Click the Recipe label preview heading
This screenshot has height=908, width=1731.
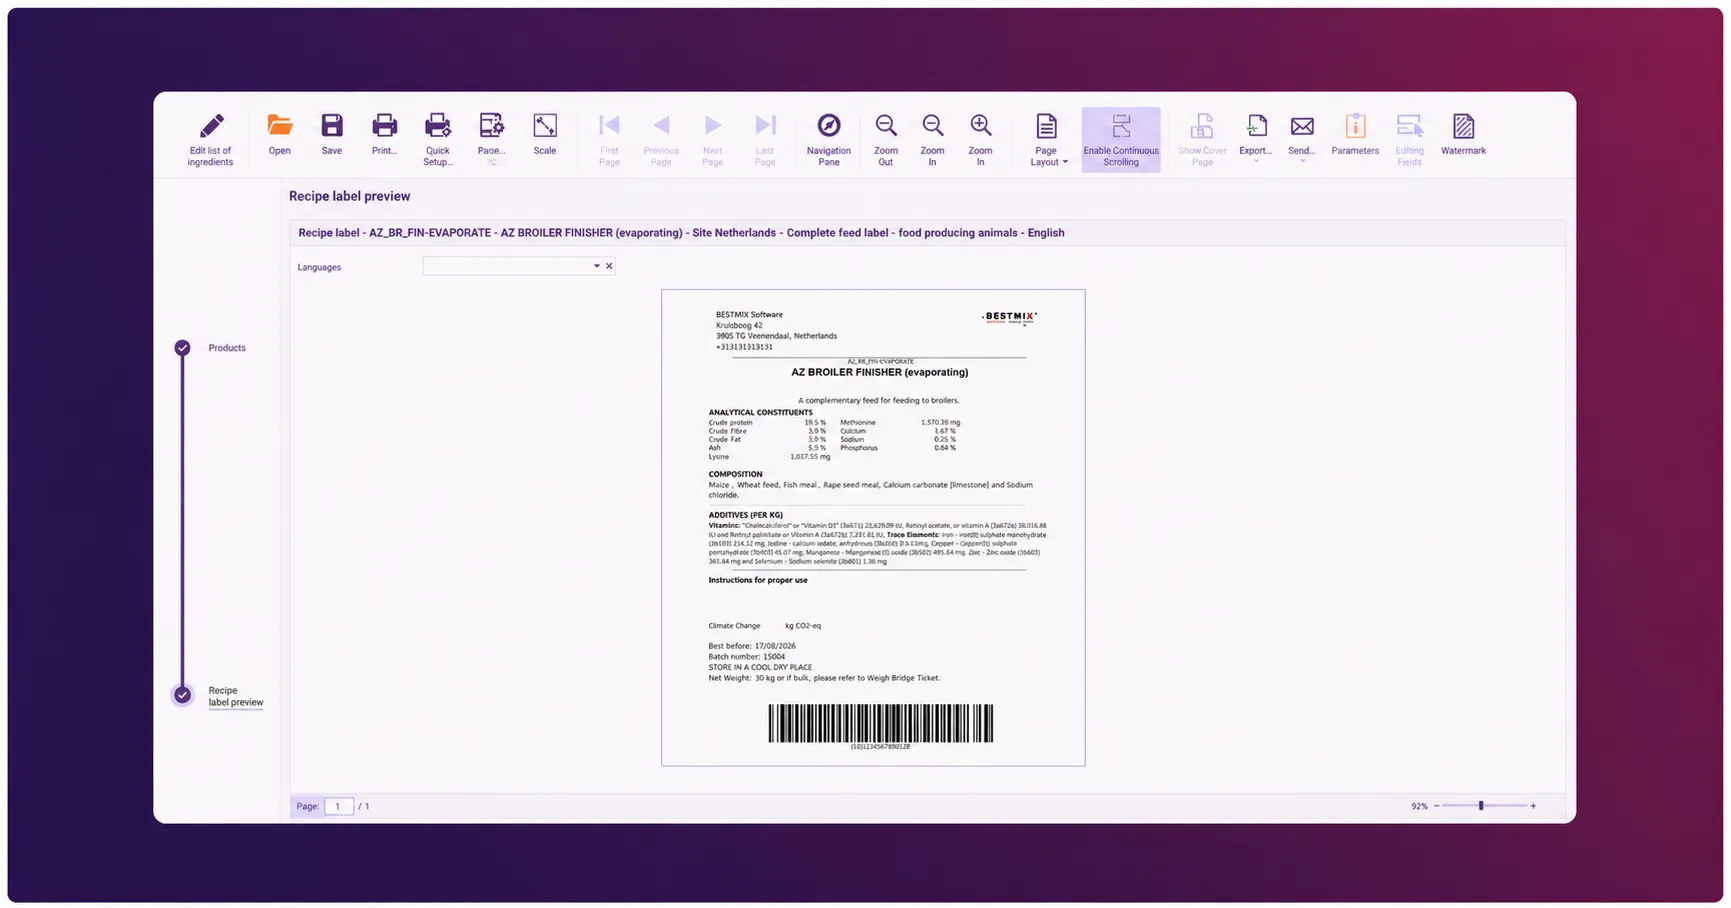click(350, 196)
